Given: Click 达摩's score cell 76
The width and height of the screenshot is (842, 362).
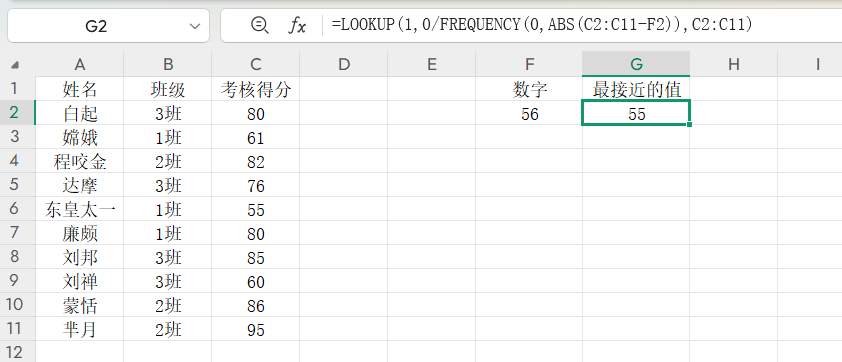Looking at the screenshot, I should point(256,185).
